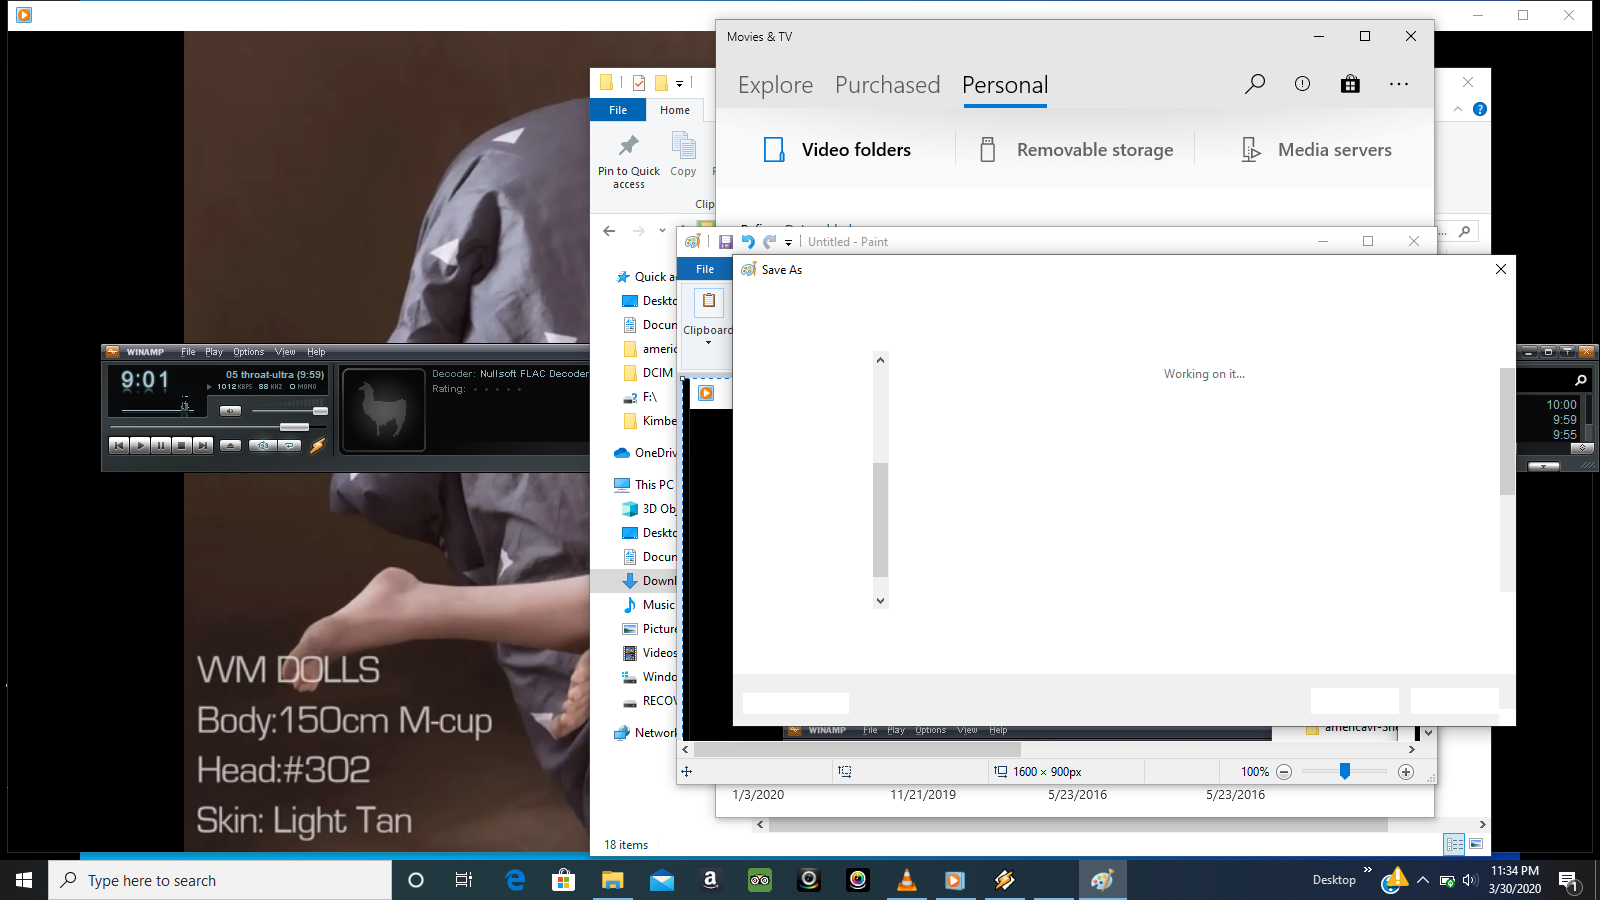This screenshot has height=900, width=1600.
Task: Toggle repeat in Winamp
Action: point(289,445)
